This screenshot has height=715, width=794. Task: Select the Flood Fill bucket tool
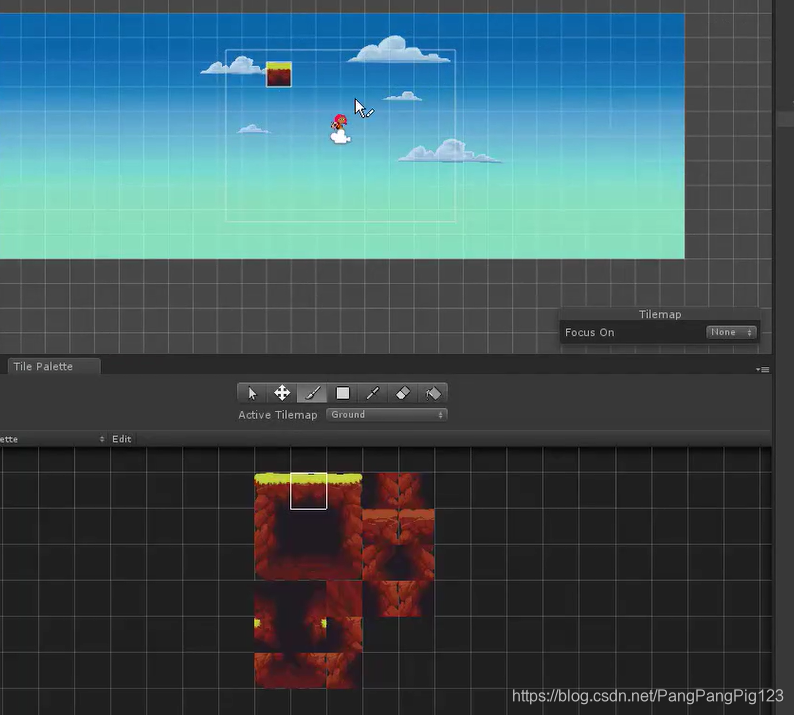click(433, 393)
